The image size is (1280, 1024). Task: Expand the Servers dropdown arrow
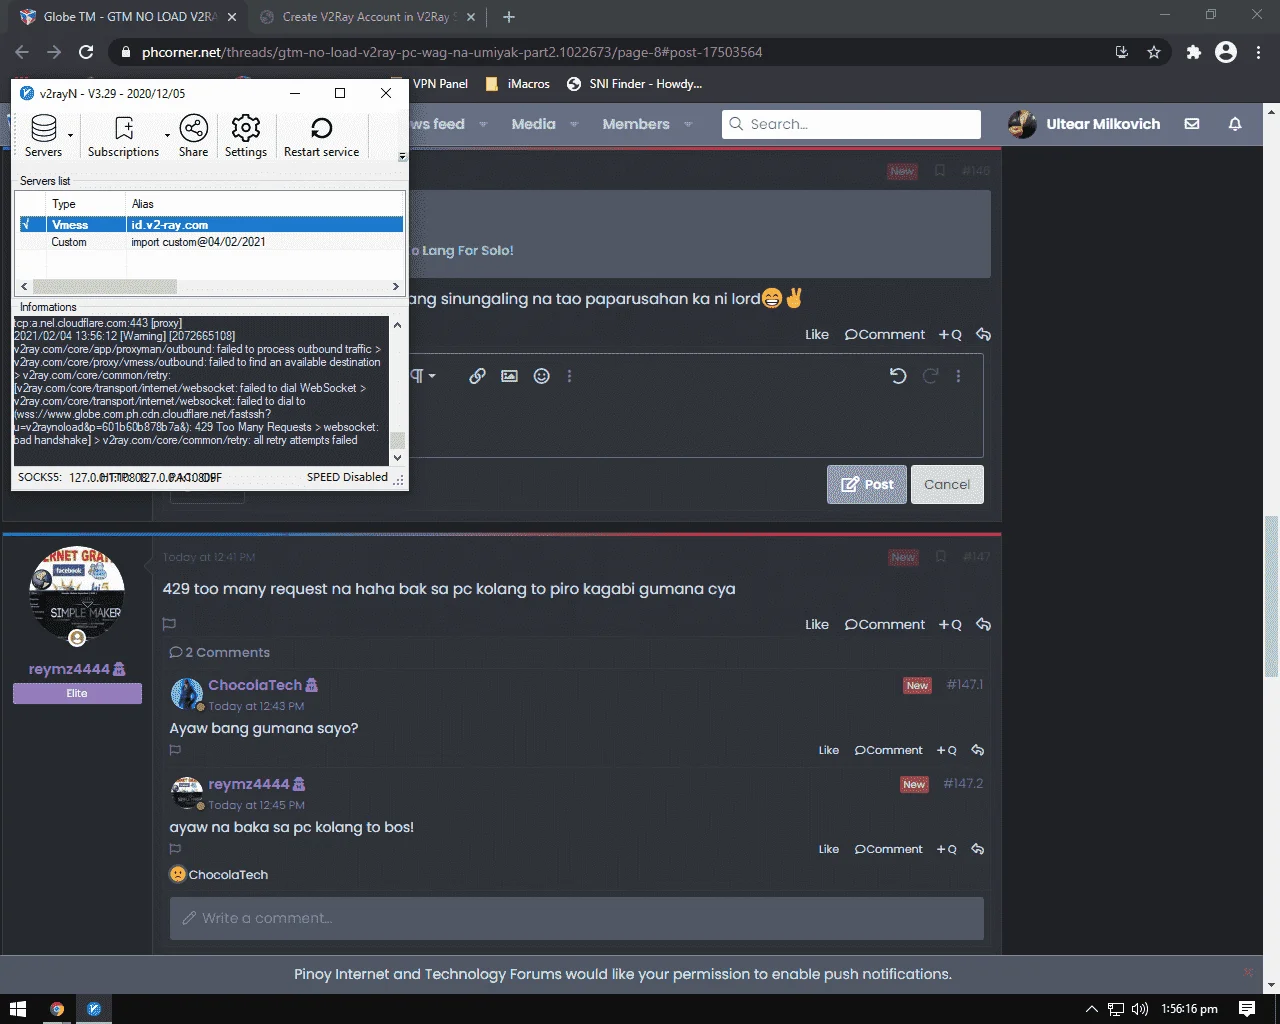pos(70,135)
